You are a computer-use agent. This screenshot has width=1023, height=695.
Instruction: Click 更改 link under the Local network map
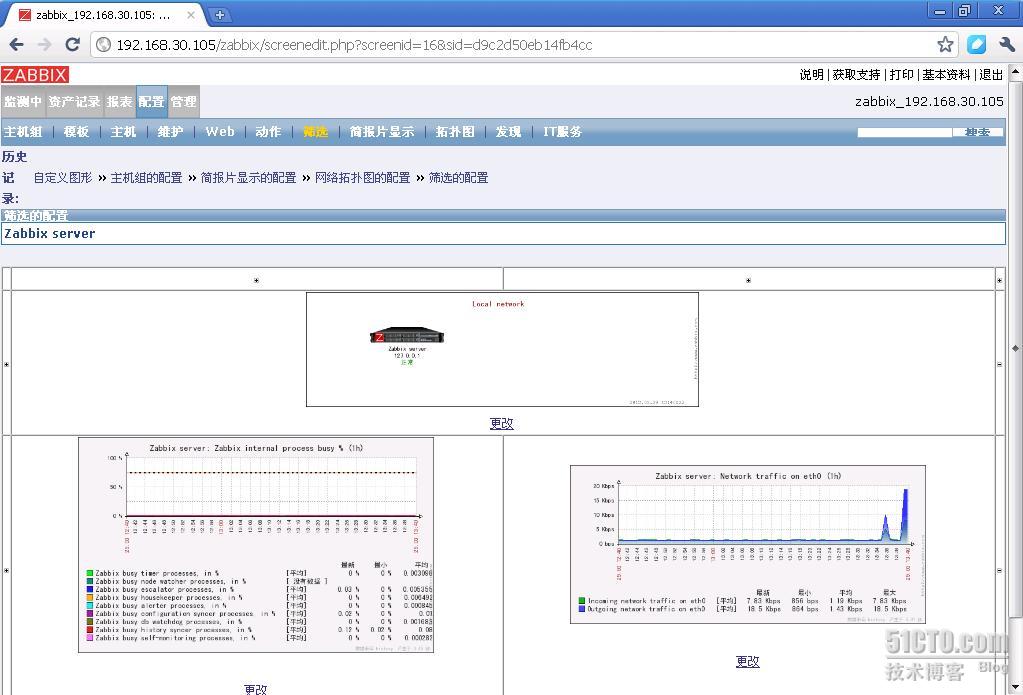[502, 423]
